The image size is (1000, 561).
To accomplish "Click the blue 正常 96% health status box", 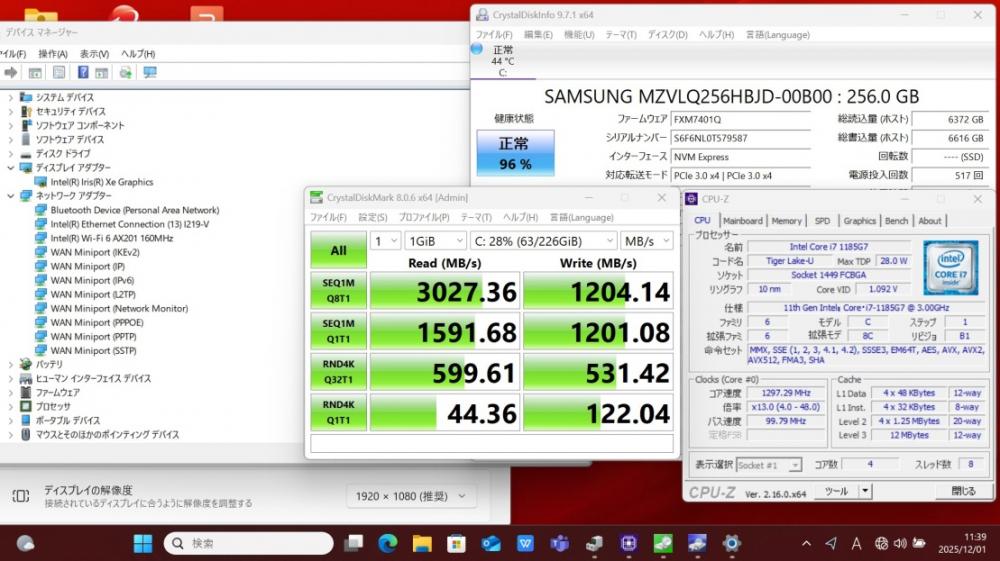I will pyautogui.click(x=515, y=154).
